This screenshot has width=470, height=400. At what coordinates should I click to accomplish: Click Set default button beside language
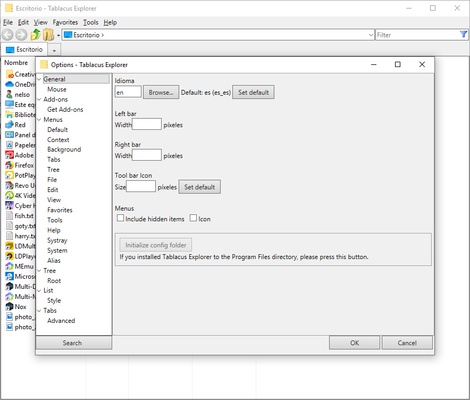tap(253, 92)
